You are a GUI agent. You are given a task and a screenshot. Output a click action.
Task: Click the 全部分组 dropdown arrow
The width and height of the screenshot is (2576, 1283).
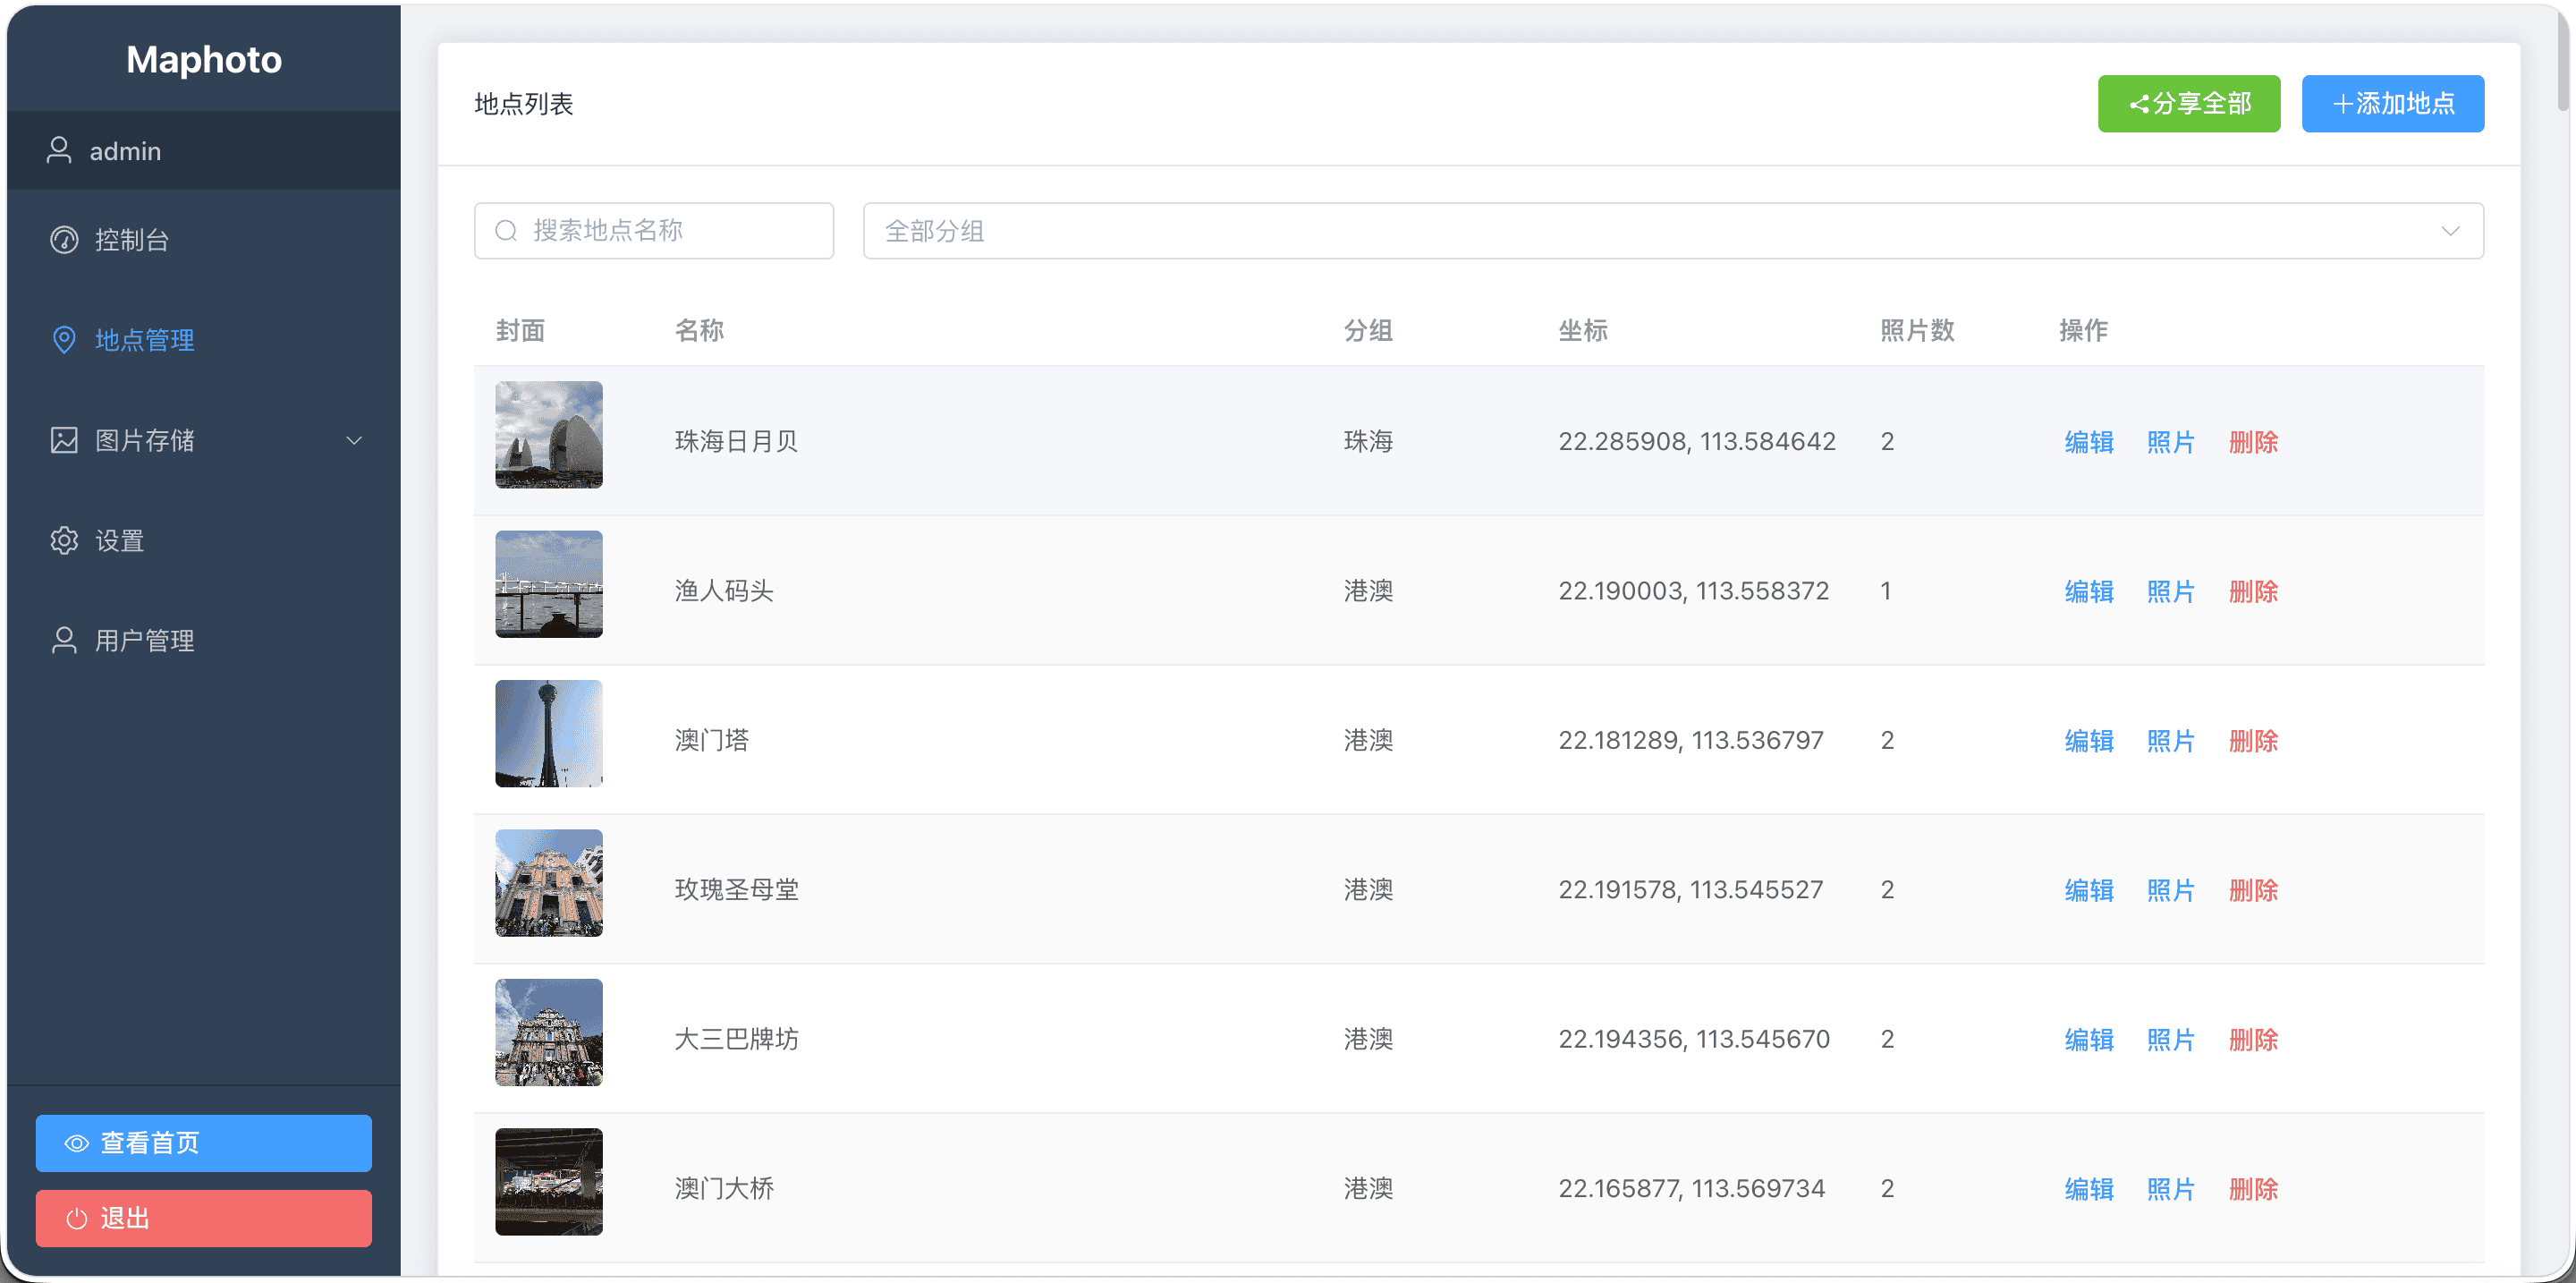pos(2450,231)
